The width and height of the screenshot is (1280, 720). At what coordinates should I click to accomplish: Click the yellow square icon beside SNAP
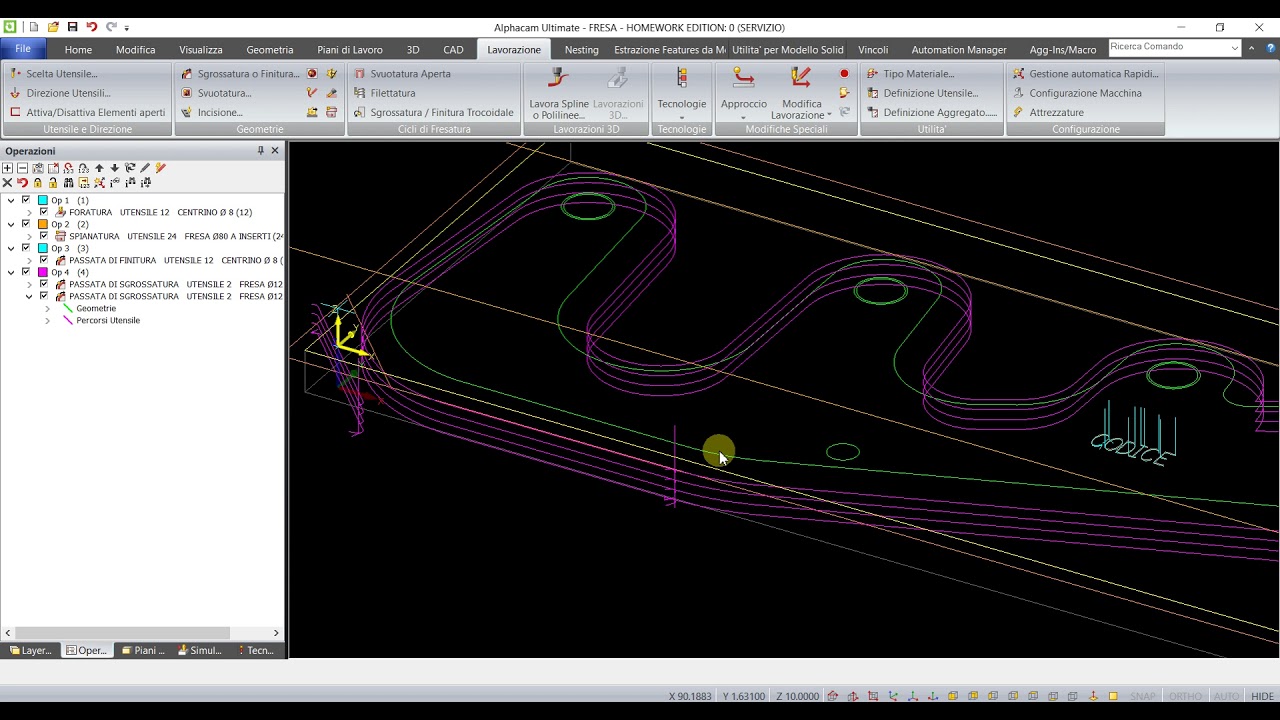[1113, 696]
